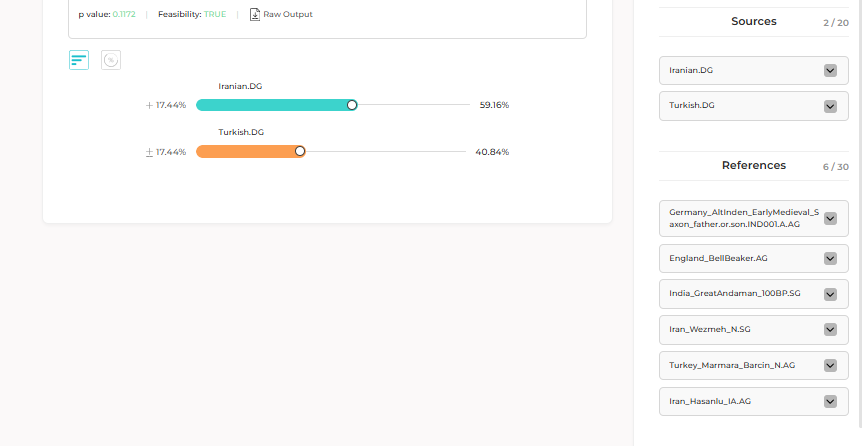862x446 pixels.
Task: Switch to the pie chart view icon
Action: tap(111, 60)
